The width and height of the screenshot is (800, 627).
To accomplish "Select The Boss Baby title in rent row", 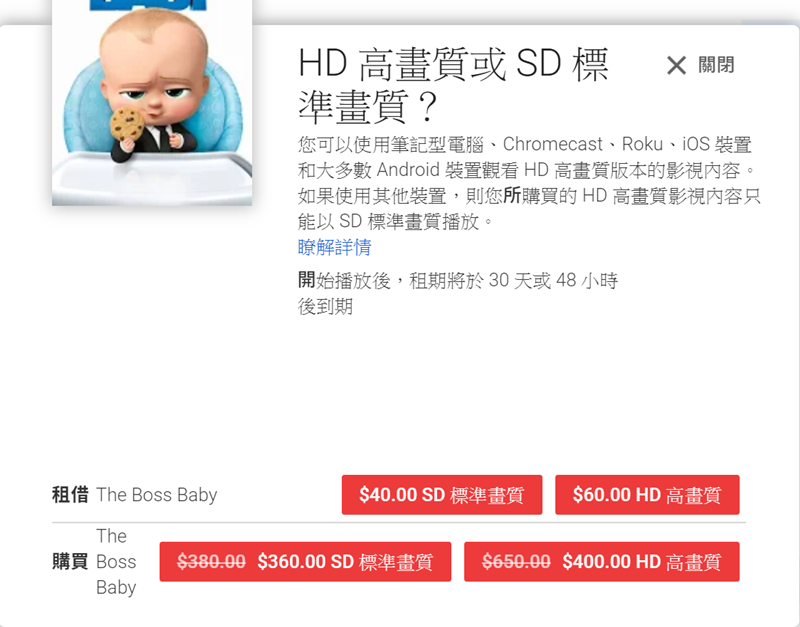I will pos(157,495).
